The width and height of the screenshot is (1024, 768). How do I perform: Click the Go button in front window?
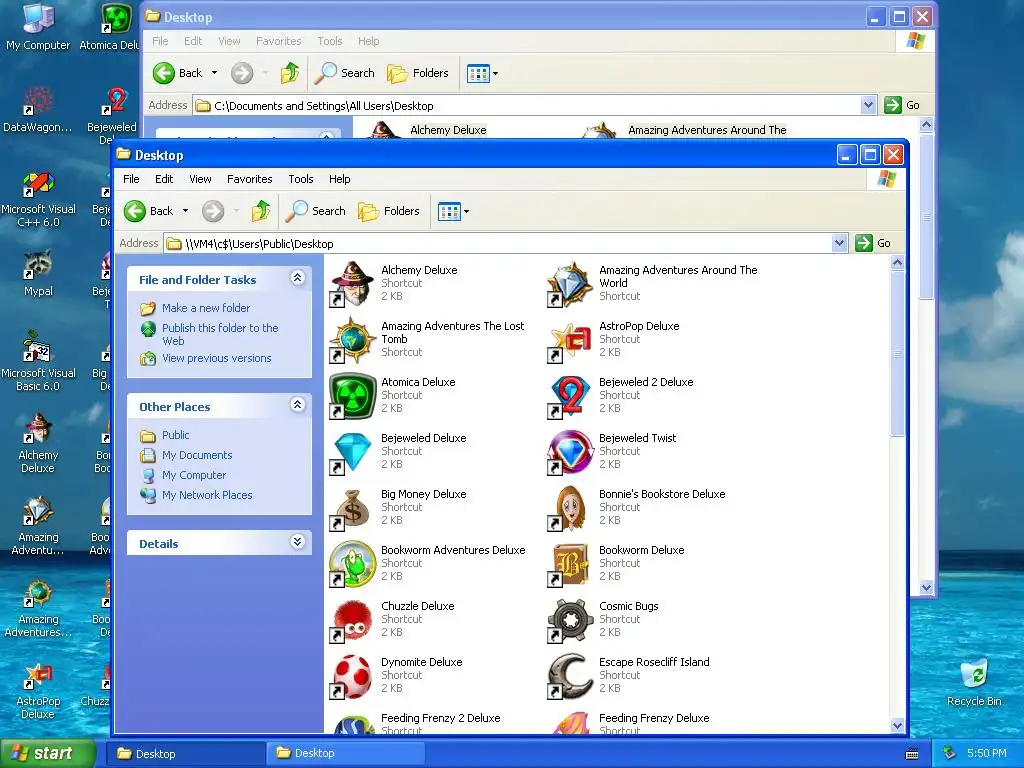873,243
